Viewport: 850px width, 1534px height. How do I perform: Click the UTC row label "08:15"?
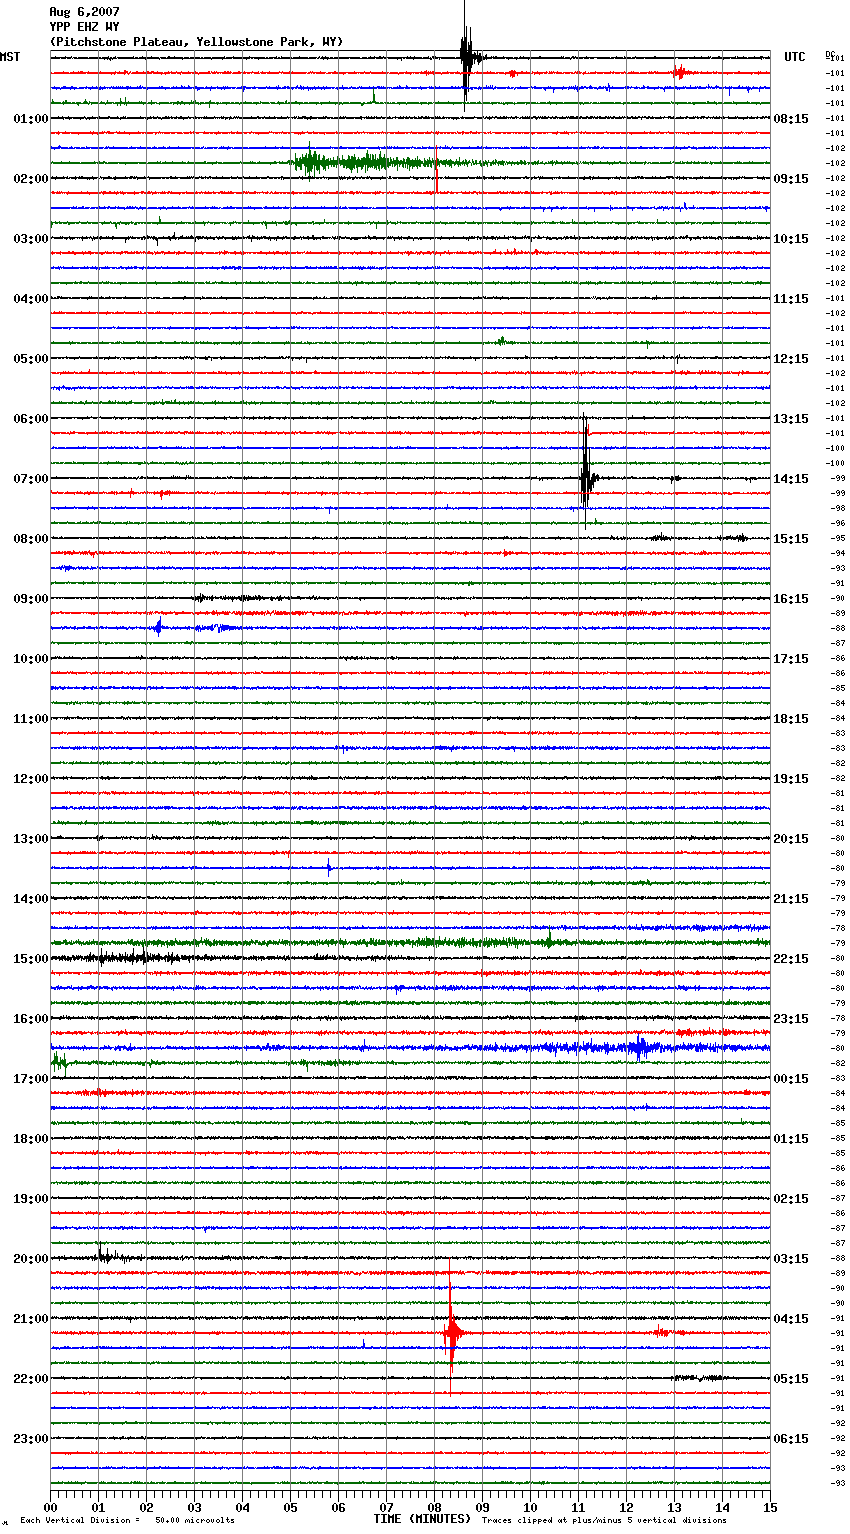click(791, 119)
